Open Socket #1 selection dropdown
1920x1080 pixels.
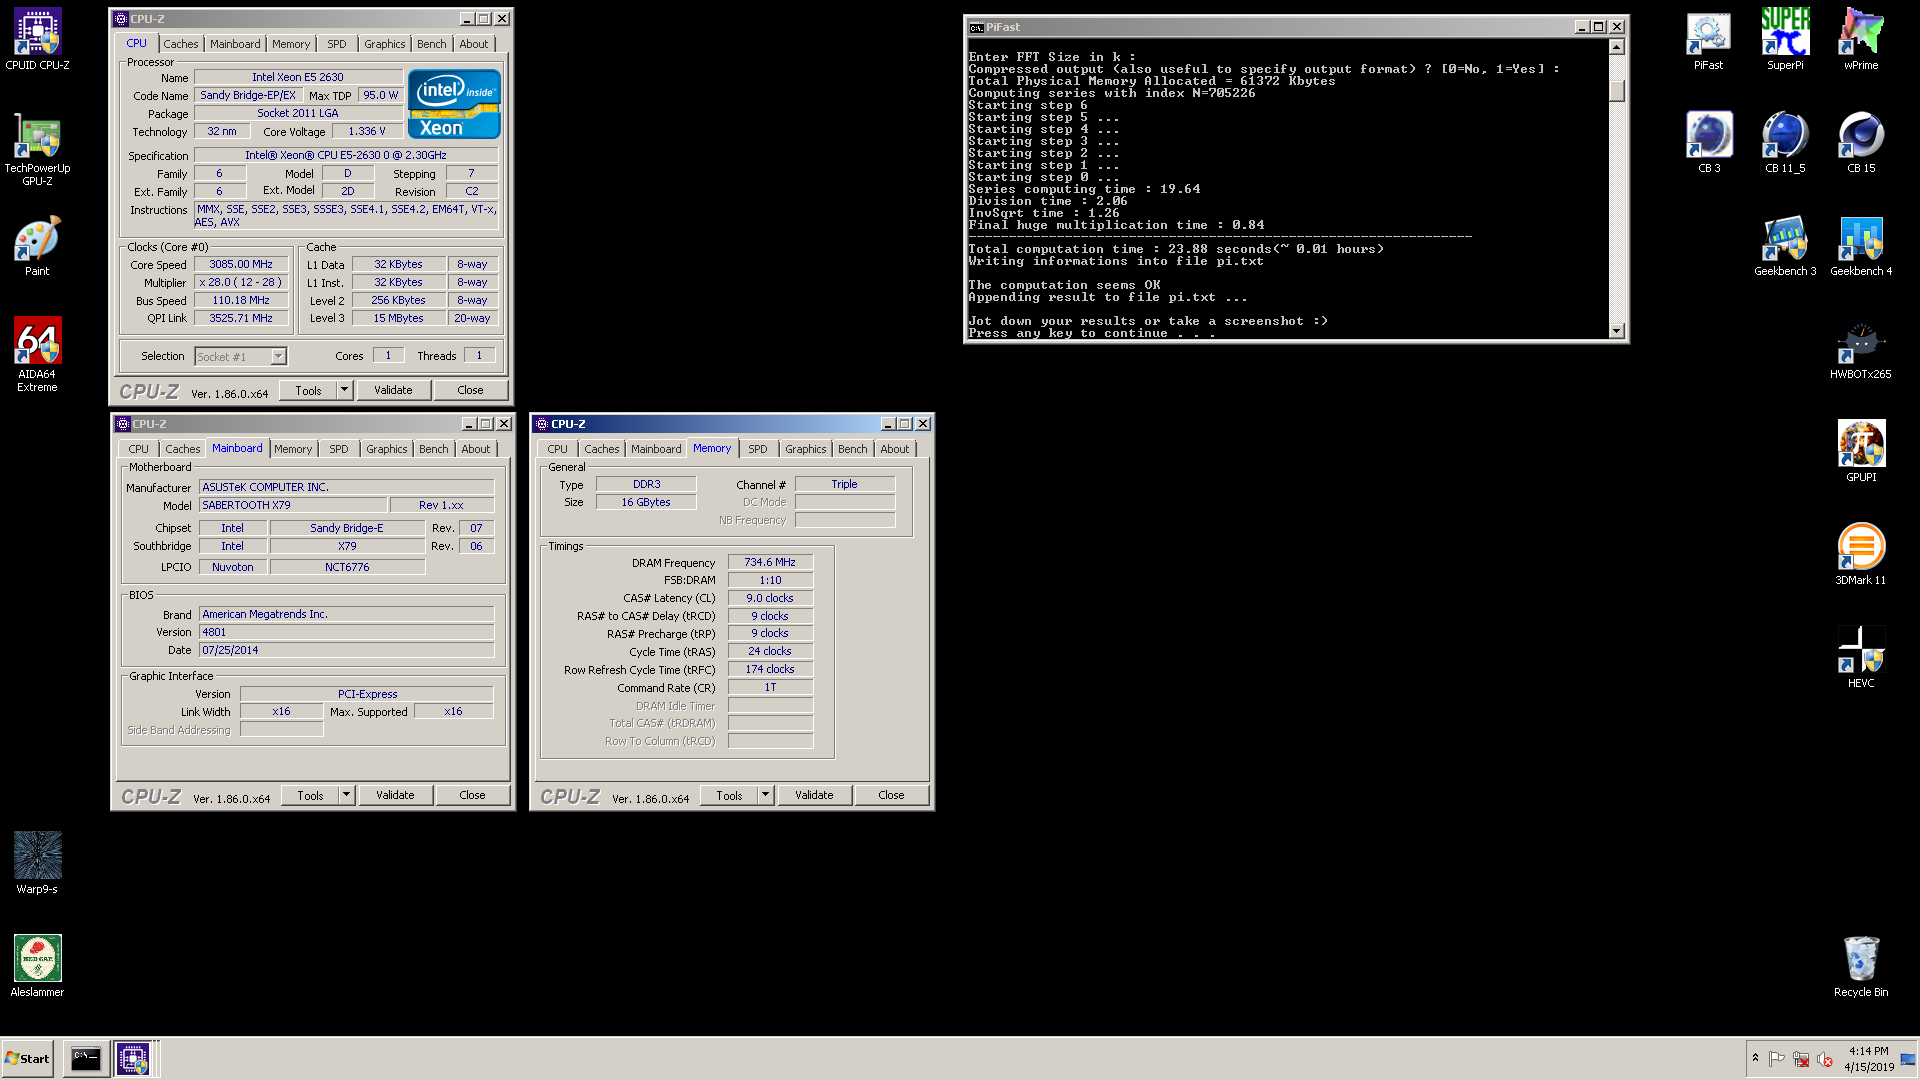(279, 356)
